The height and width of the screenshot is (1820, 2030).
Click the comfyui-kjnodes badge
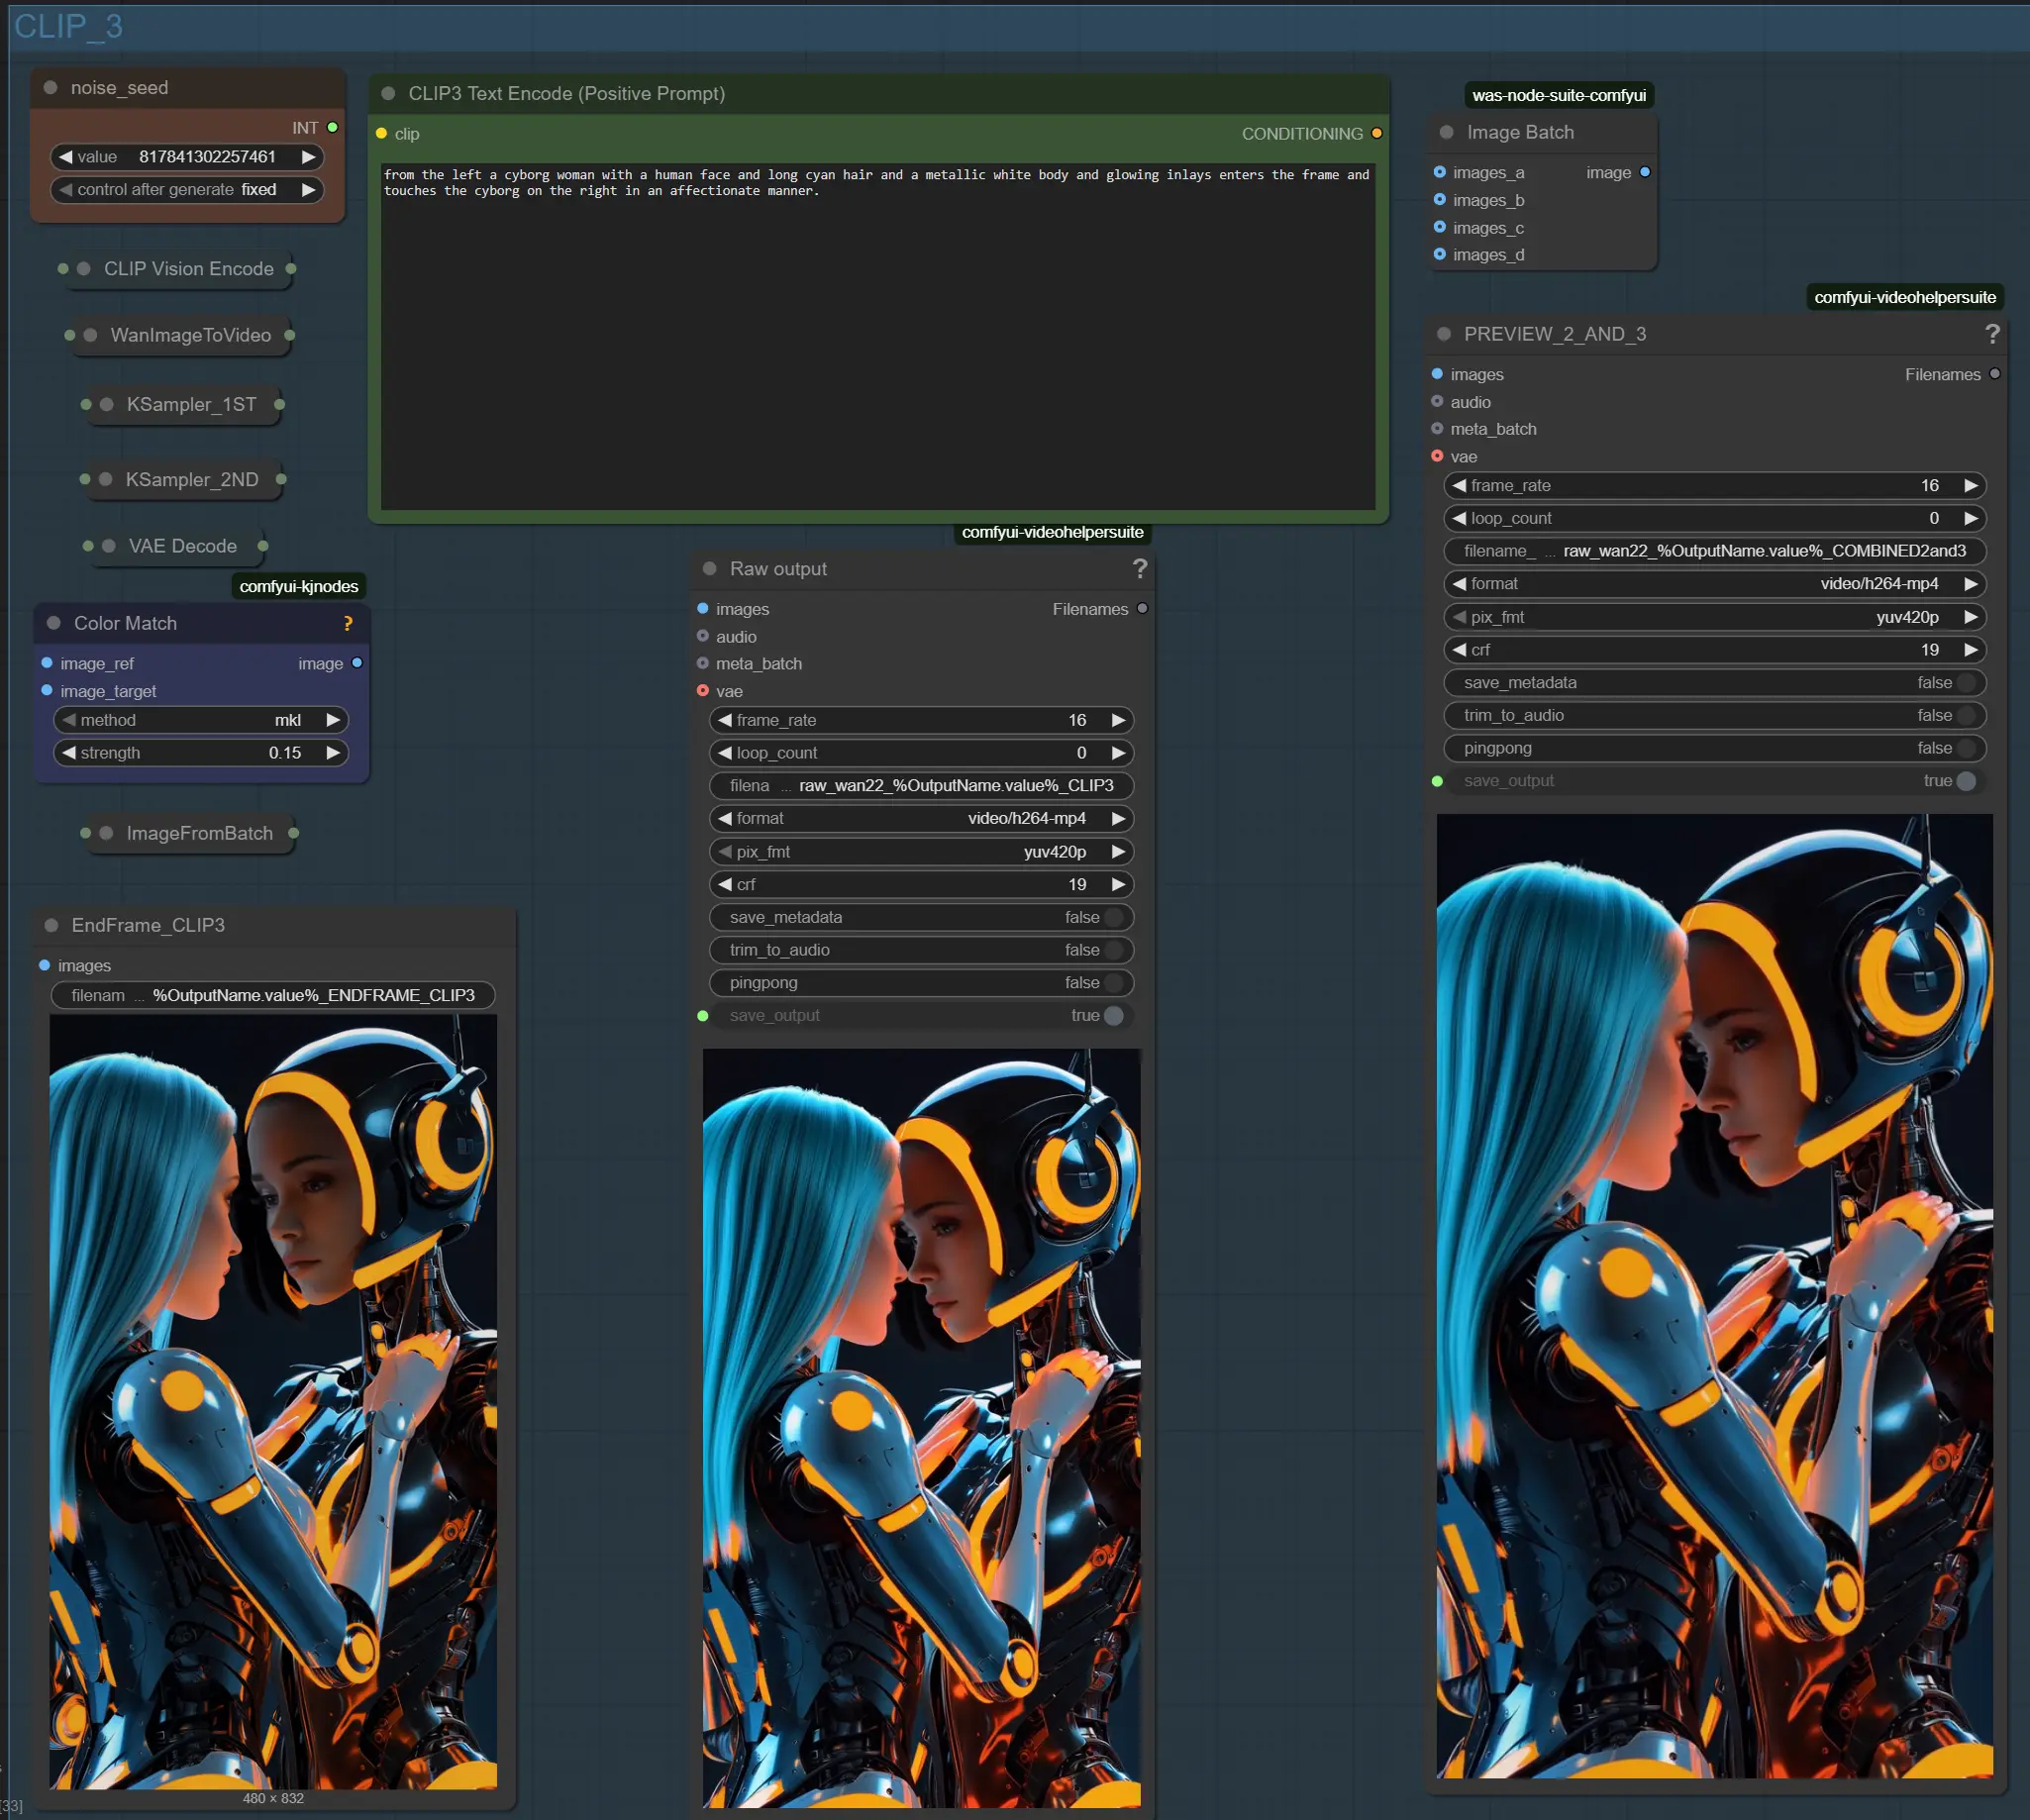click(x=298, y=587)
